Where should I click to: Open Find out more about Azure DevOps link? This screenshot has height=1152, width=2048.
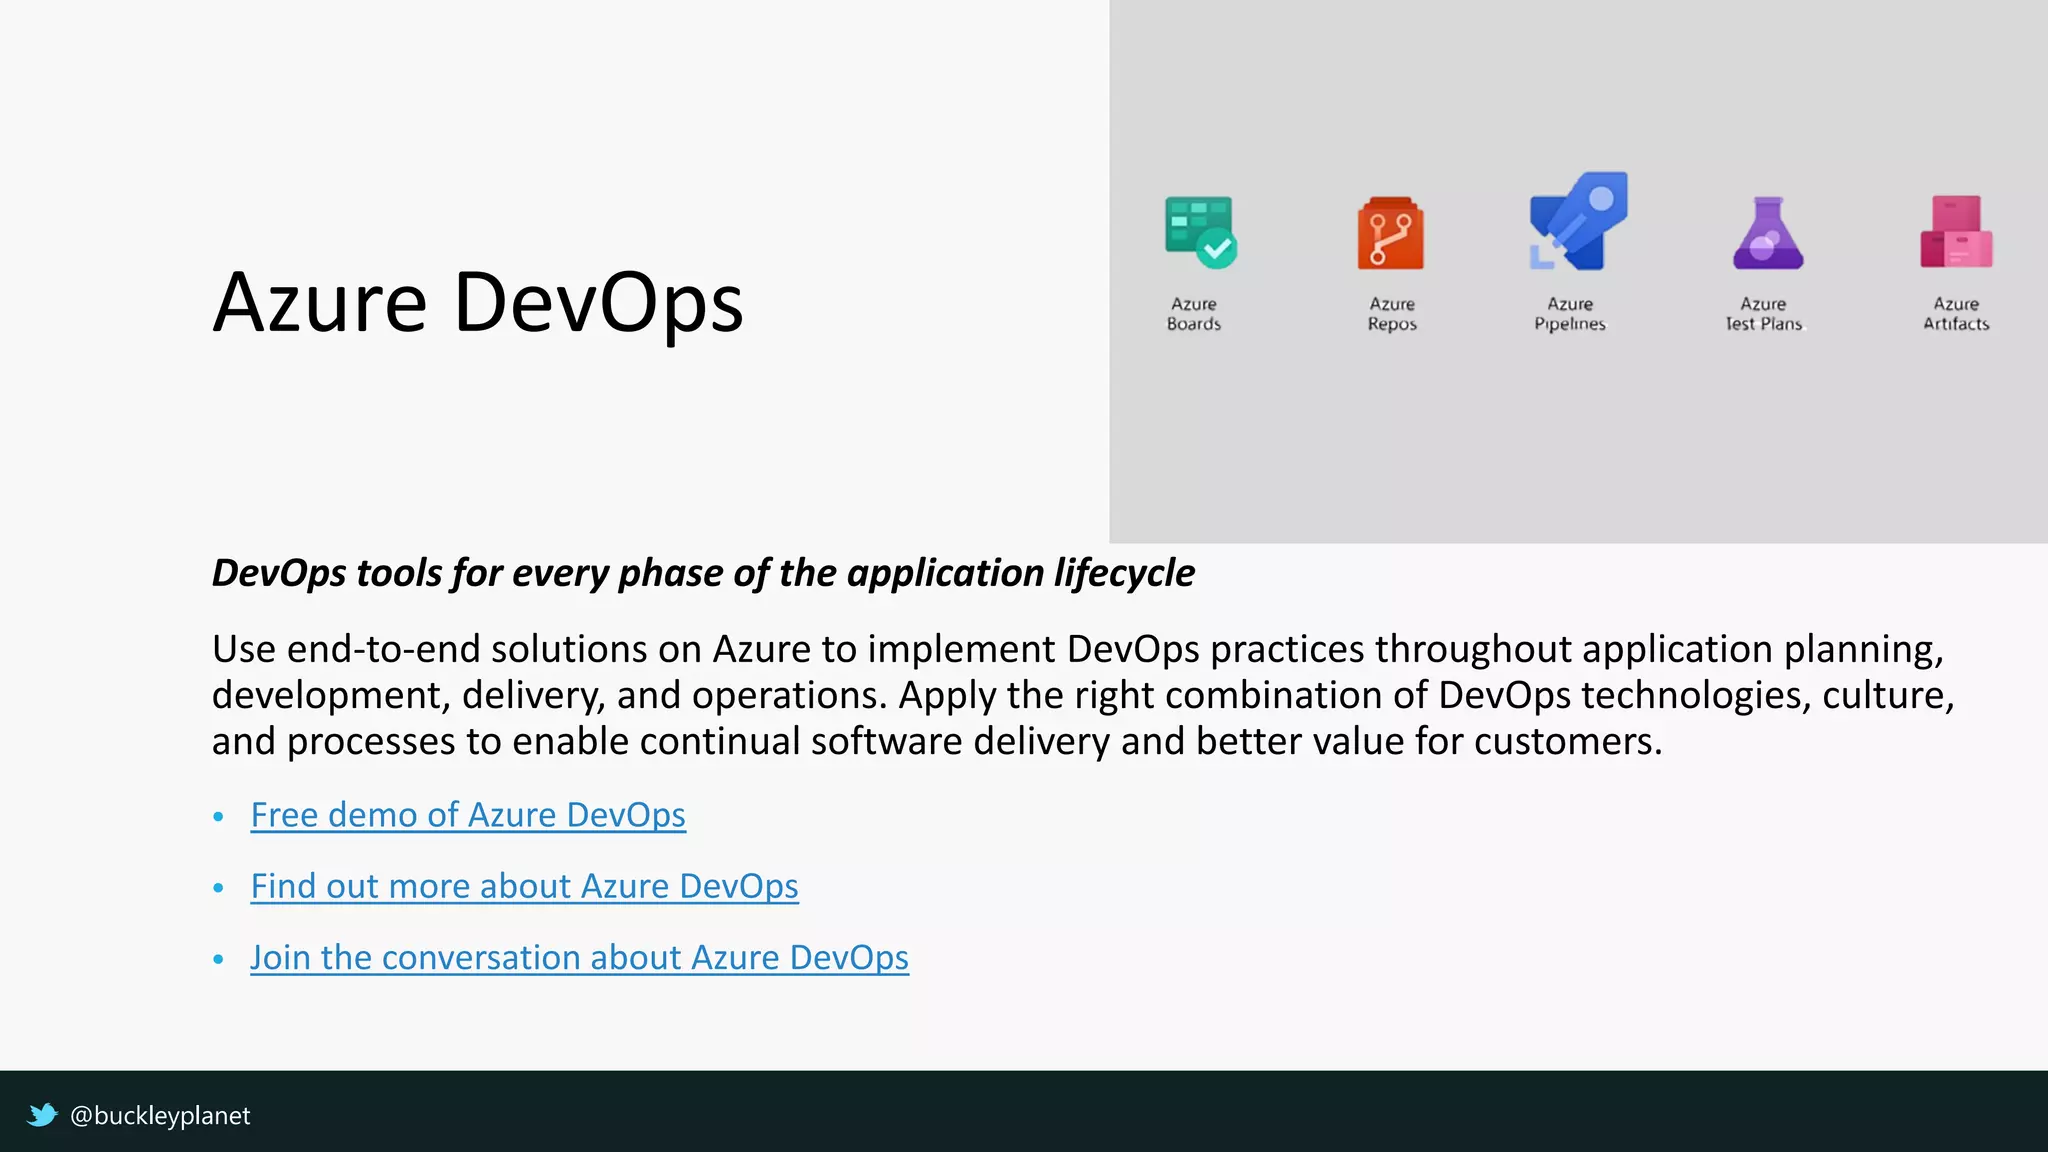(x=524, y=886)
